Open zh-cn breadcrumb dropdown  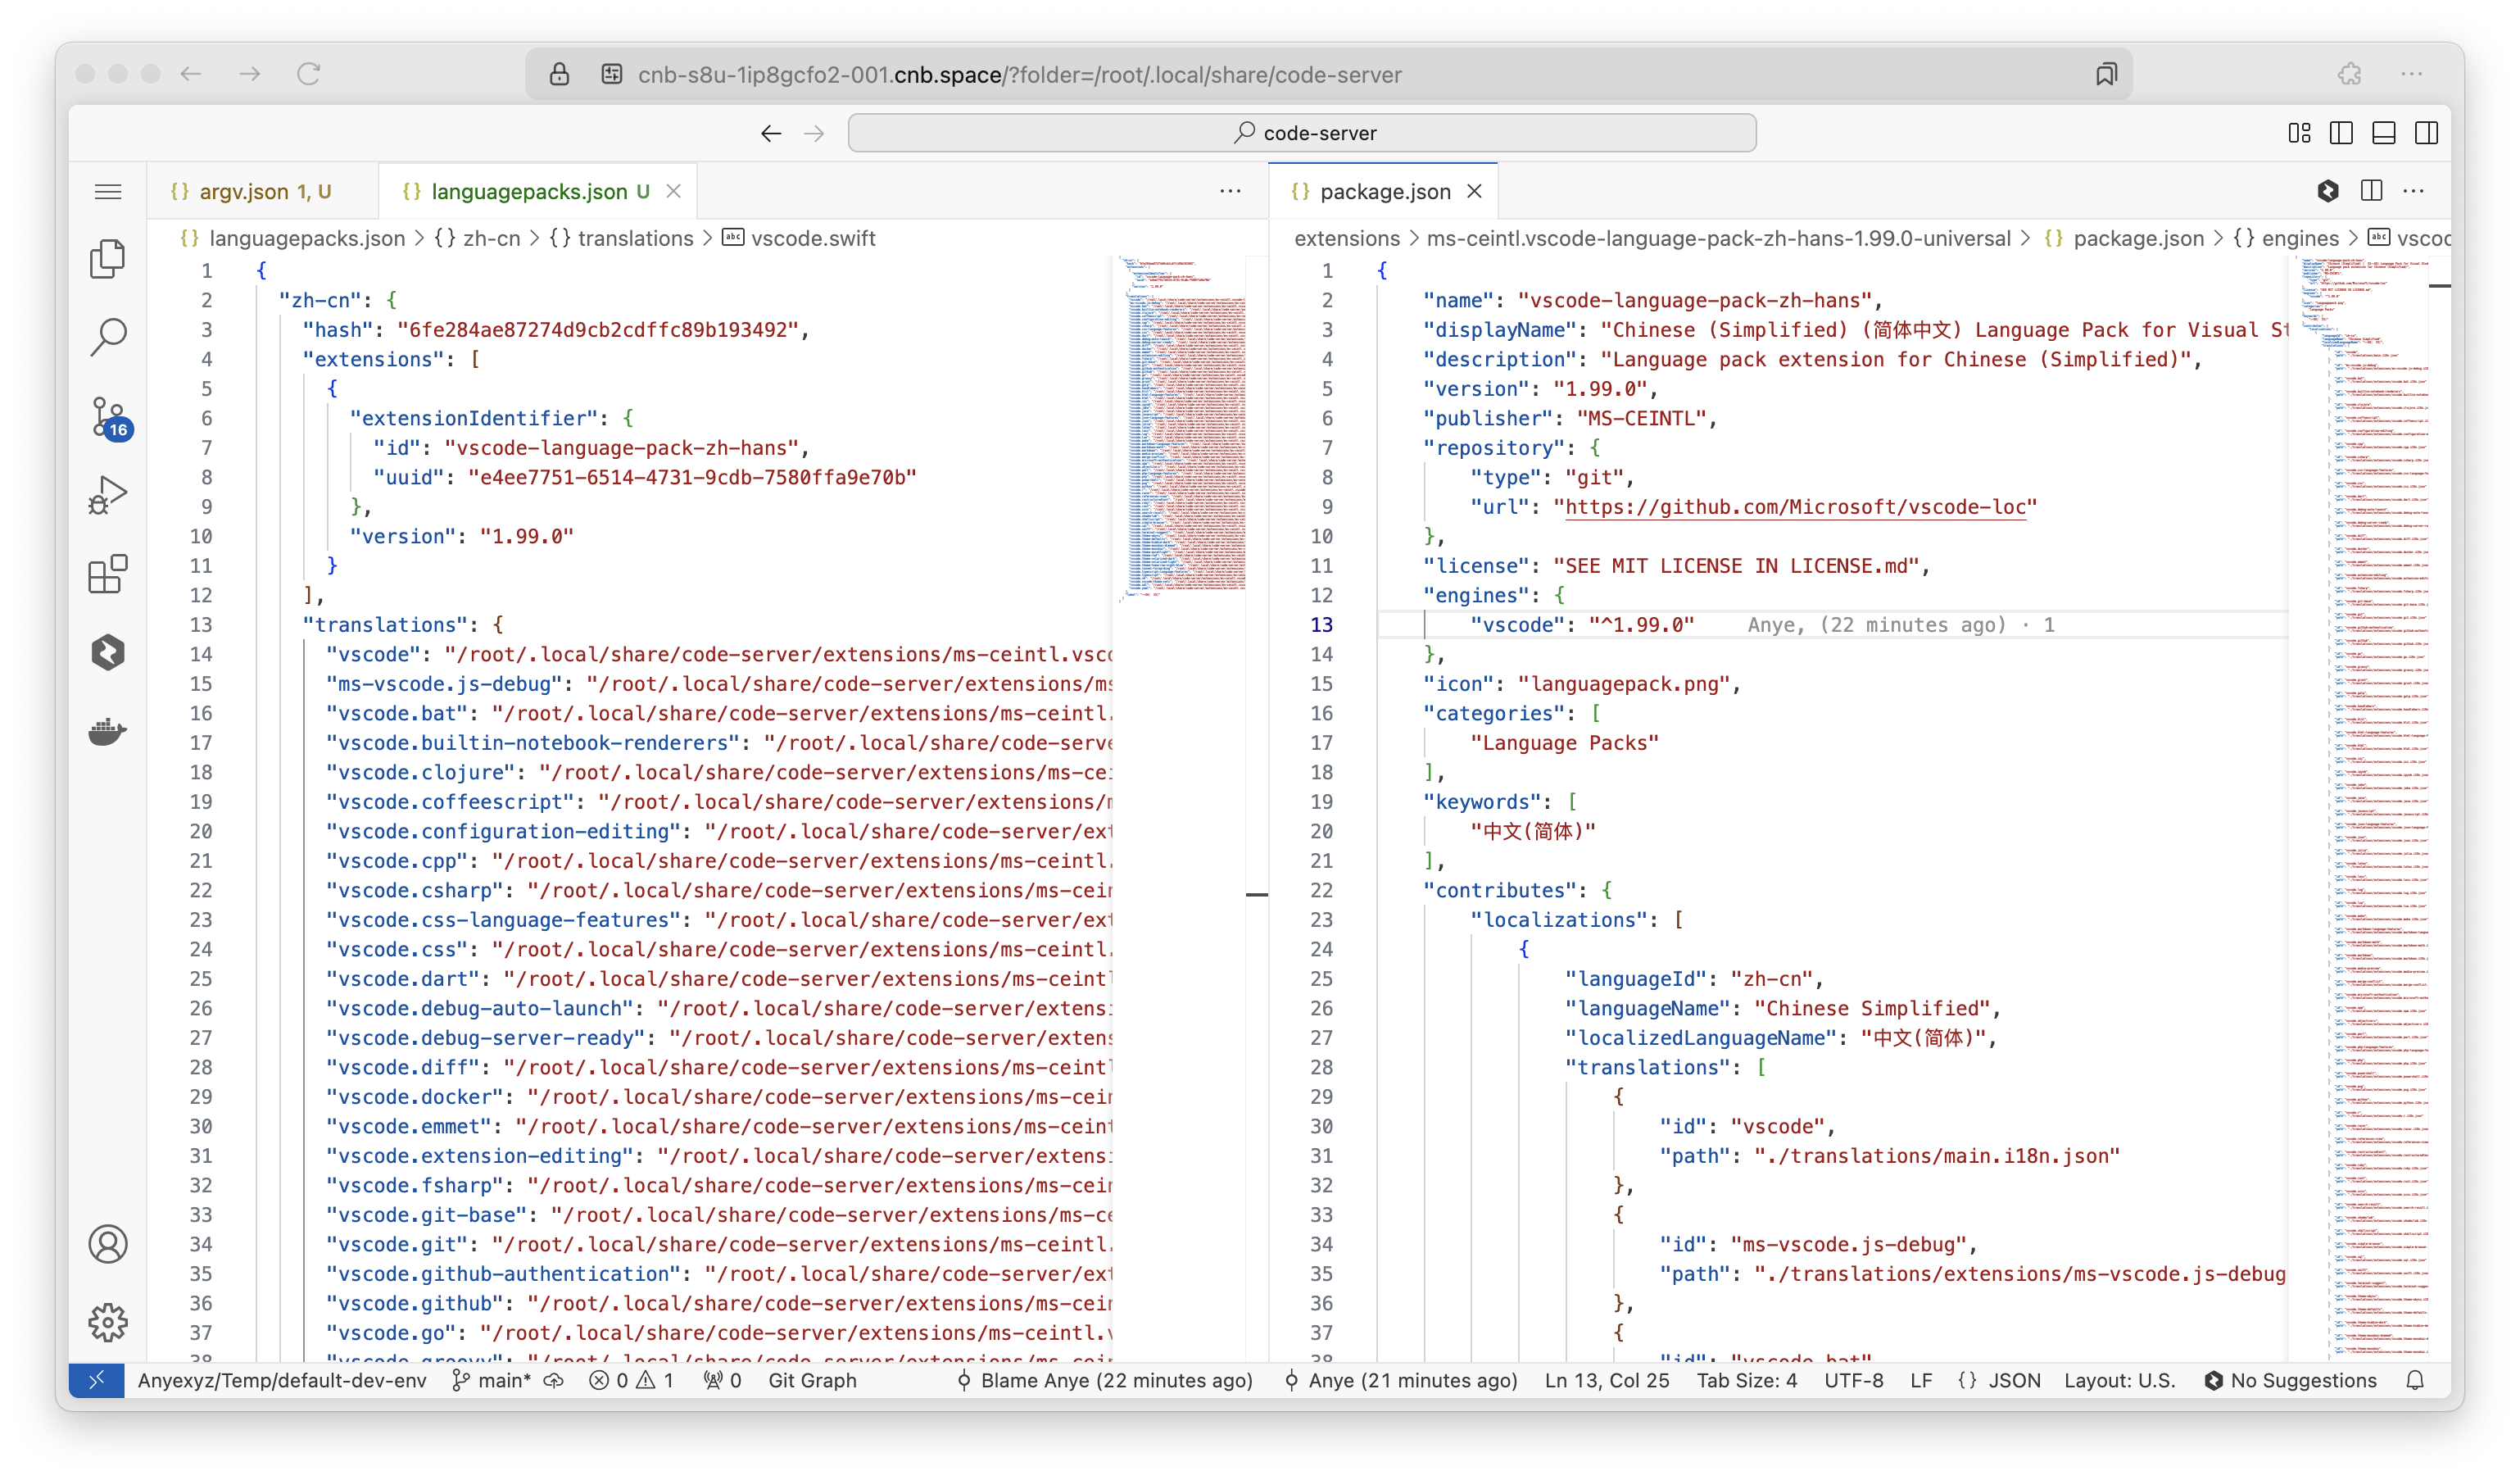[478, 238]
